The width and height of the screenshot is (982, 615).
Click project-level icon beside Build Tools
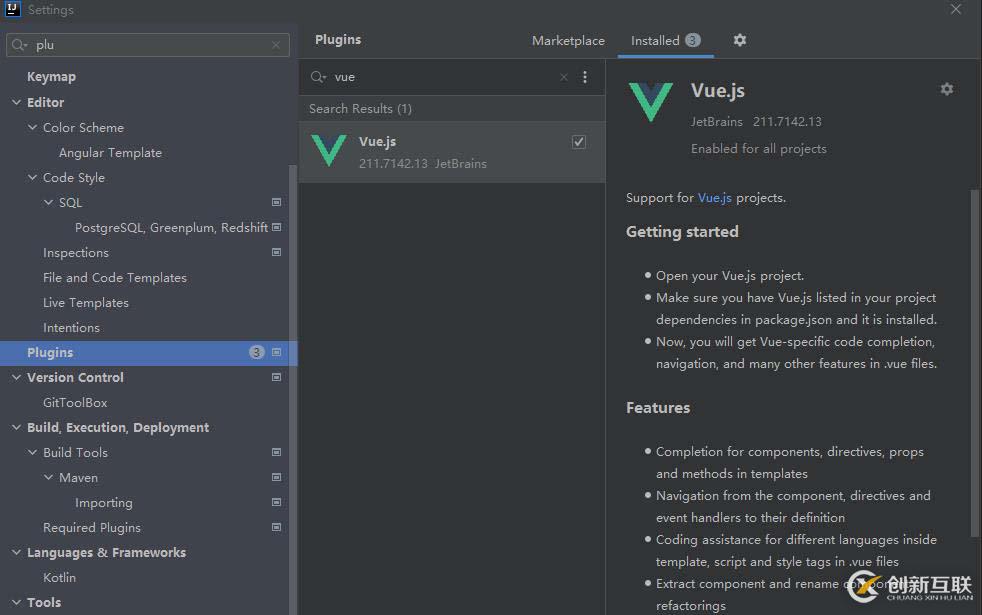(x=276, y=452)
